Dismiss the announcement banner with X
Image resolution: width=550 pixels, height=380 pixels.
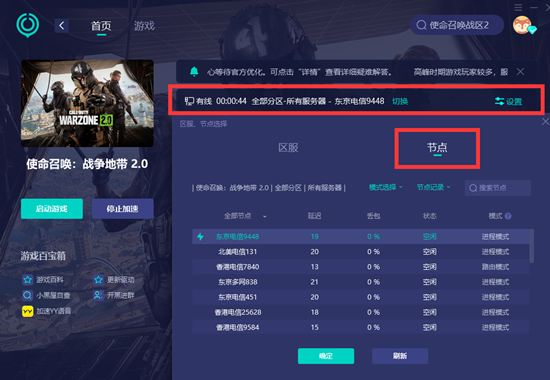pyautogui.click(x=520, y=72)
